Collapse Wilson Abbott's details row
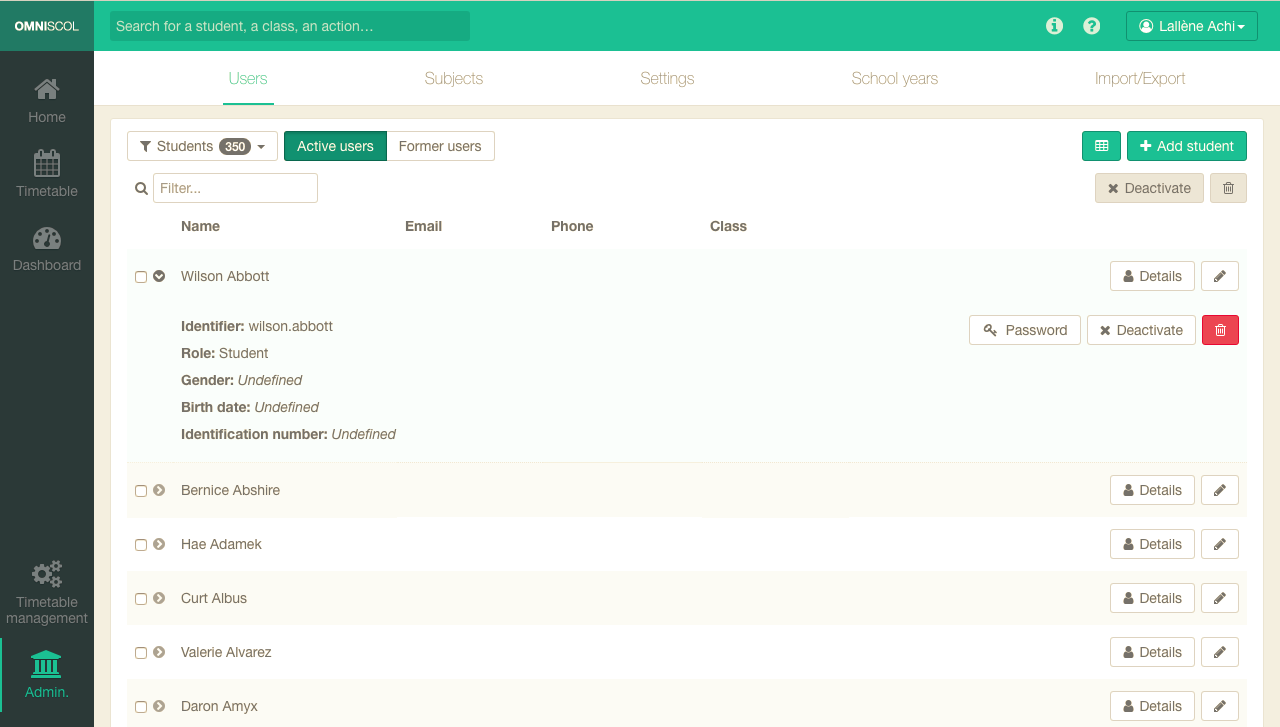Image resolution: width=1280 pixels, height=727 pixels. pyautogui.click(x=159, y=276)
